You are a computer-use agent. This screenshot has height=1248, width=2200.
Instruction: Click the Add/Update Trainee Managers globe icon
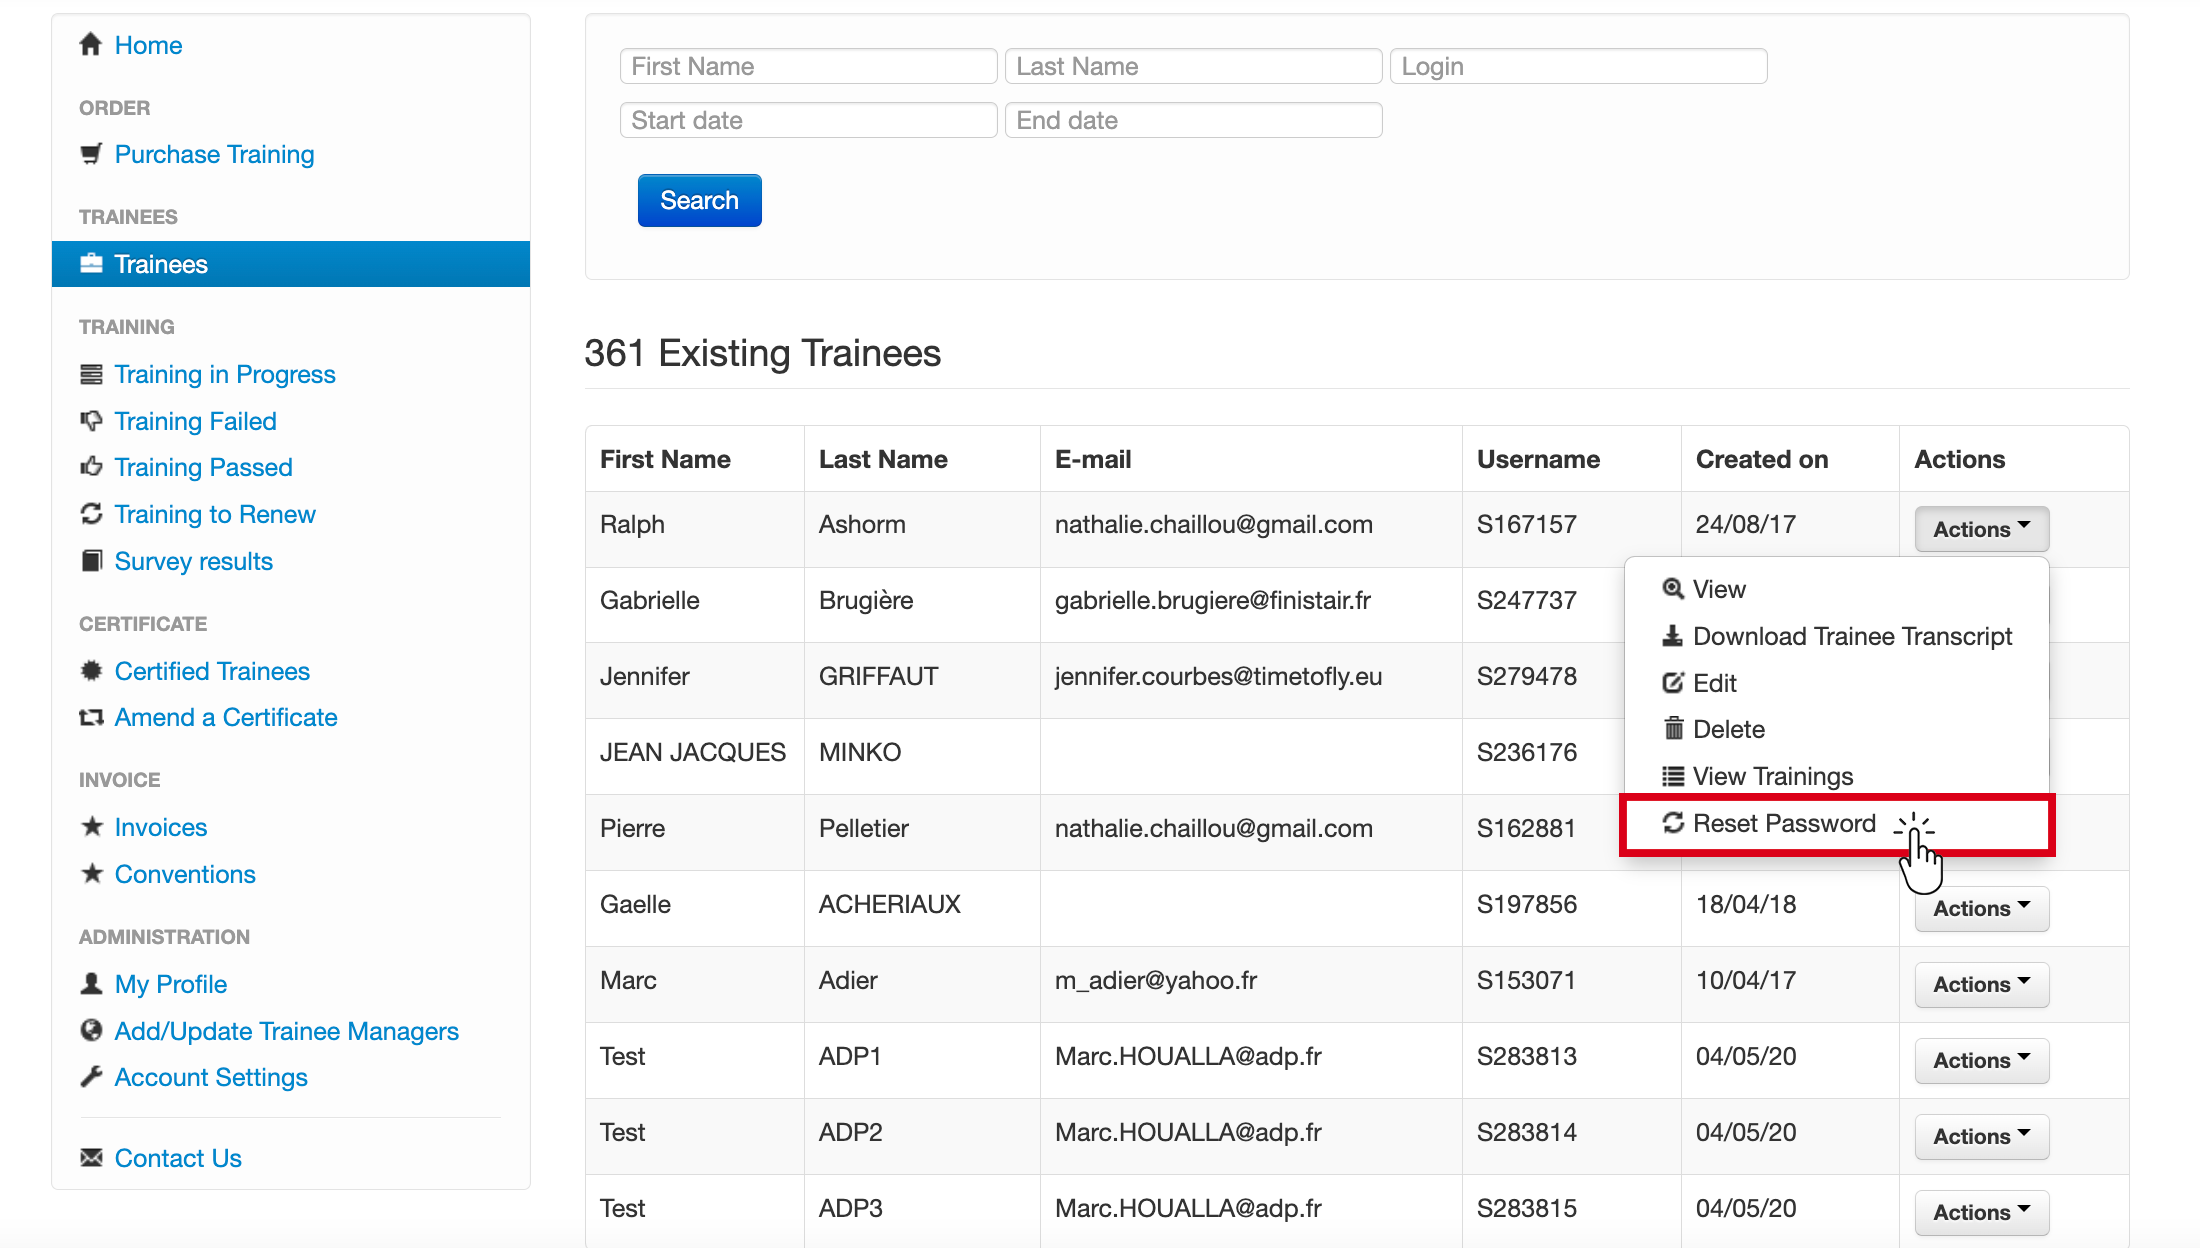click(x=91, y=1030)
